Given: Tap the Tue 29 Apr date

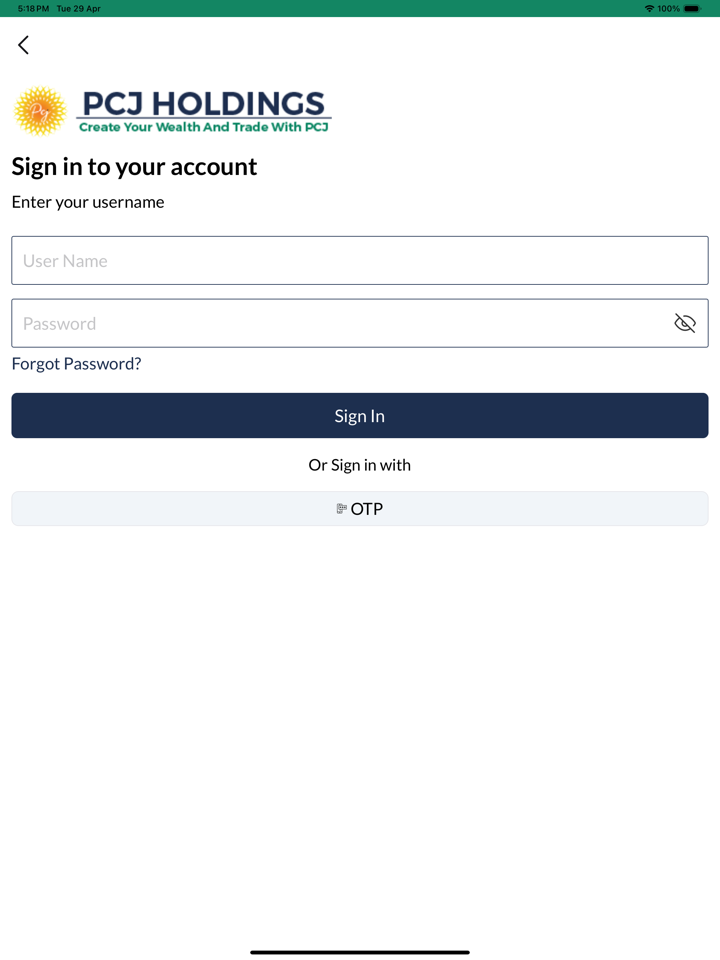Looking at the screenshot, I should pyautogui.click(x=79, y=8).
